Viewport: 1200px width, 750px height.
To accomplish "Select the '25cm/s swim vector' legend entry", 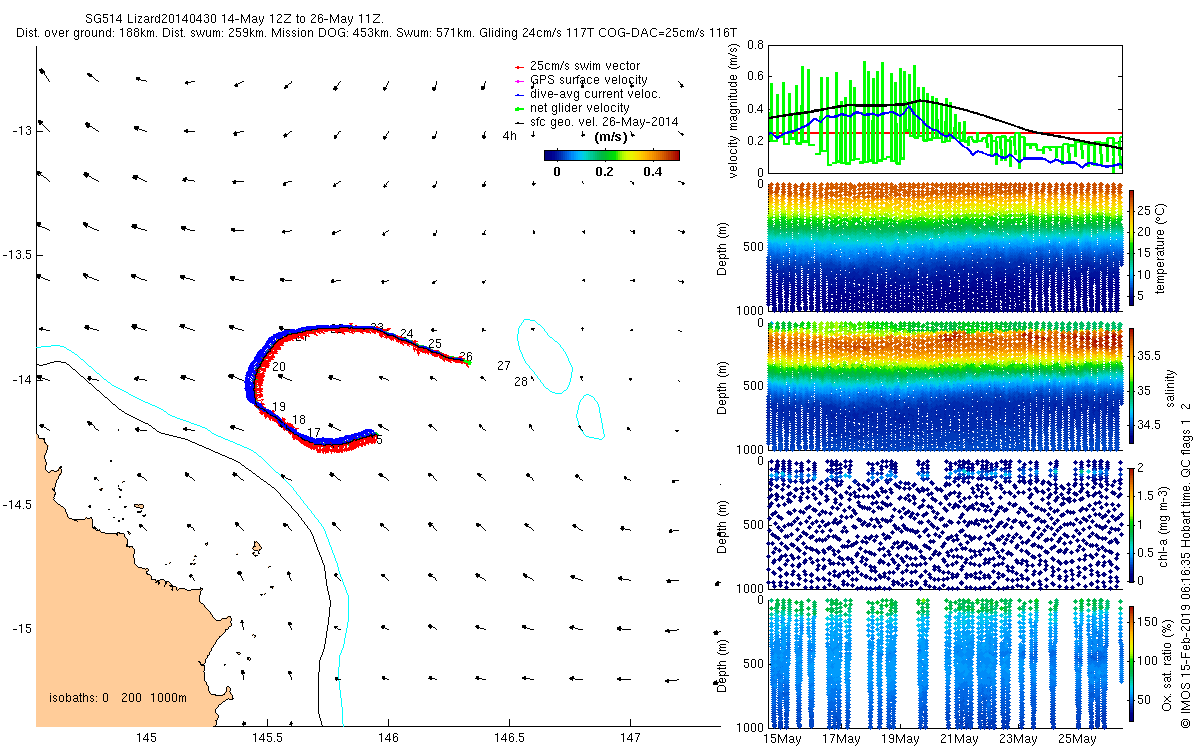I will point(585,66).
